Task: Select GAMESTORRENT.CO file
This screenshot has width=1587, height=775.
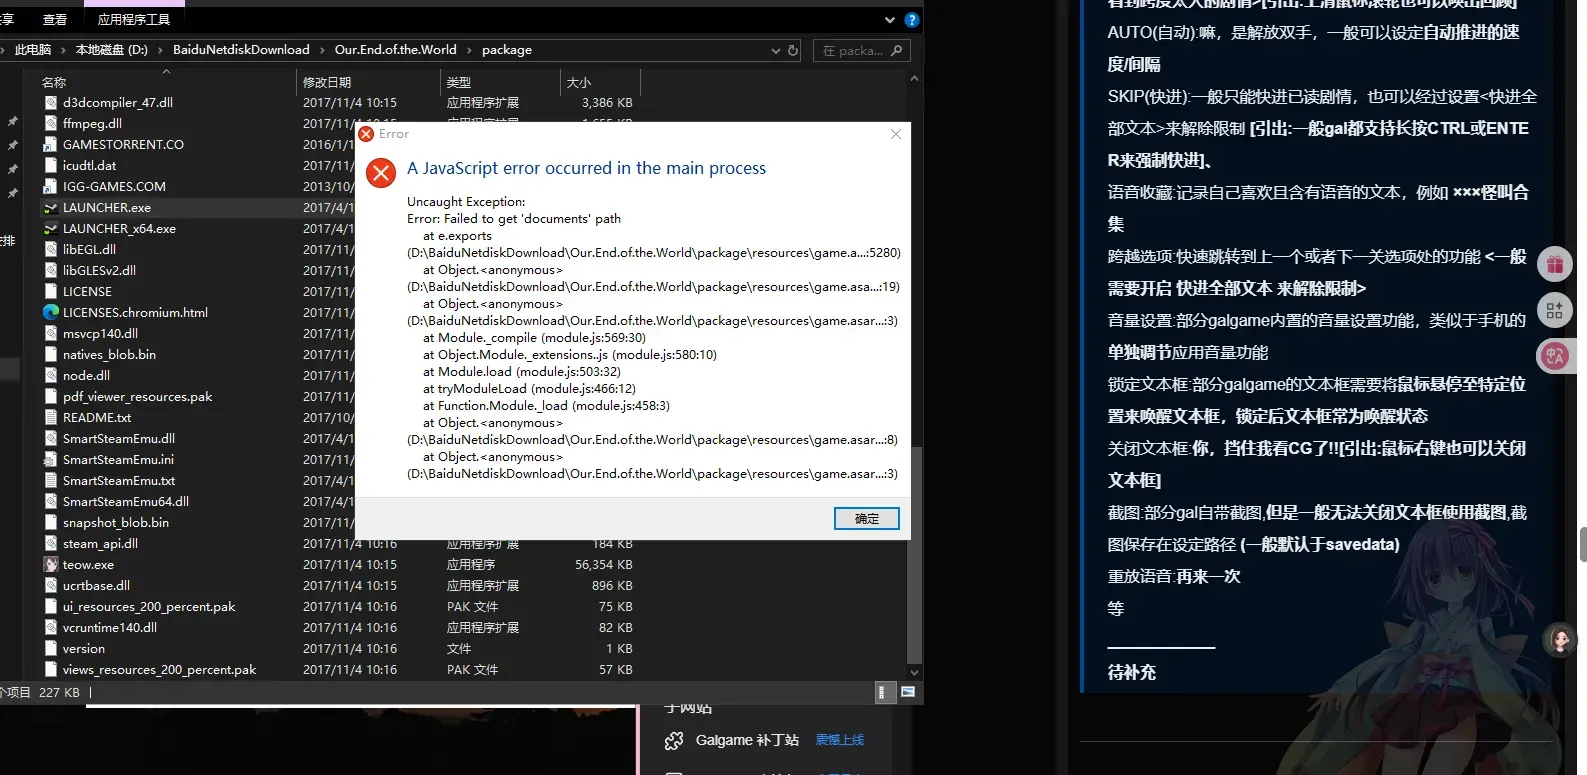Action: coord(123,144)
